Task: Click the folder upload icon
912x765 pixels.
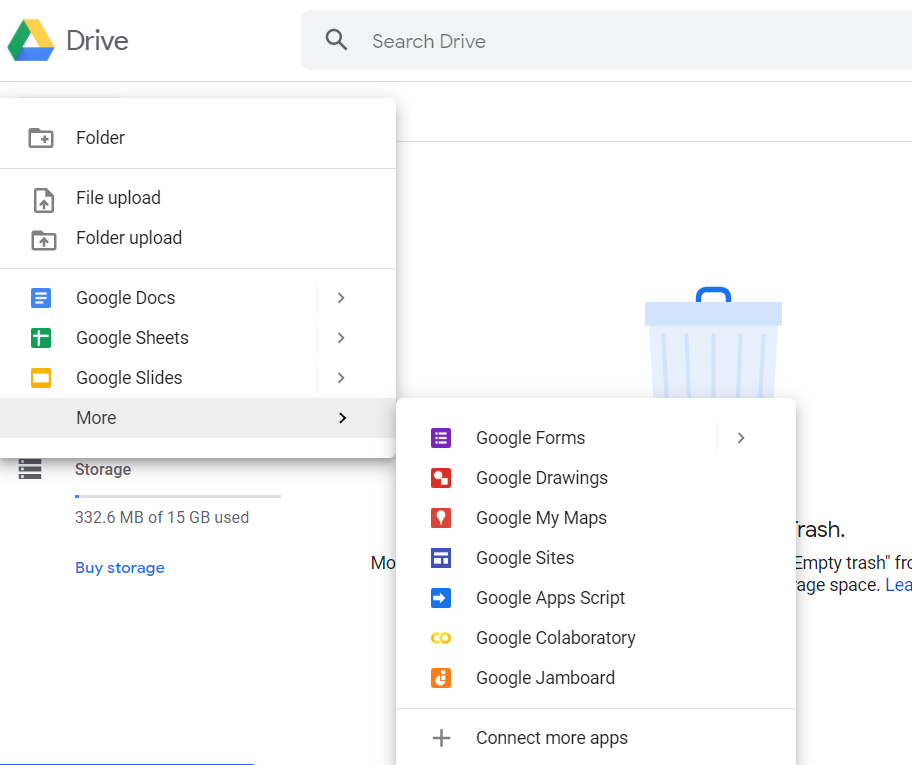Action: pos(44,240)
